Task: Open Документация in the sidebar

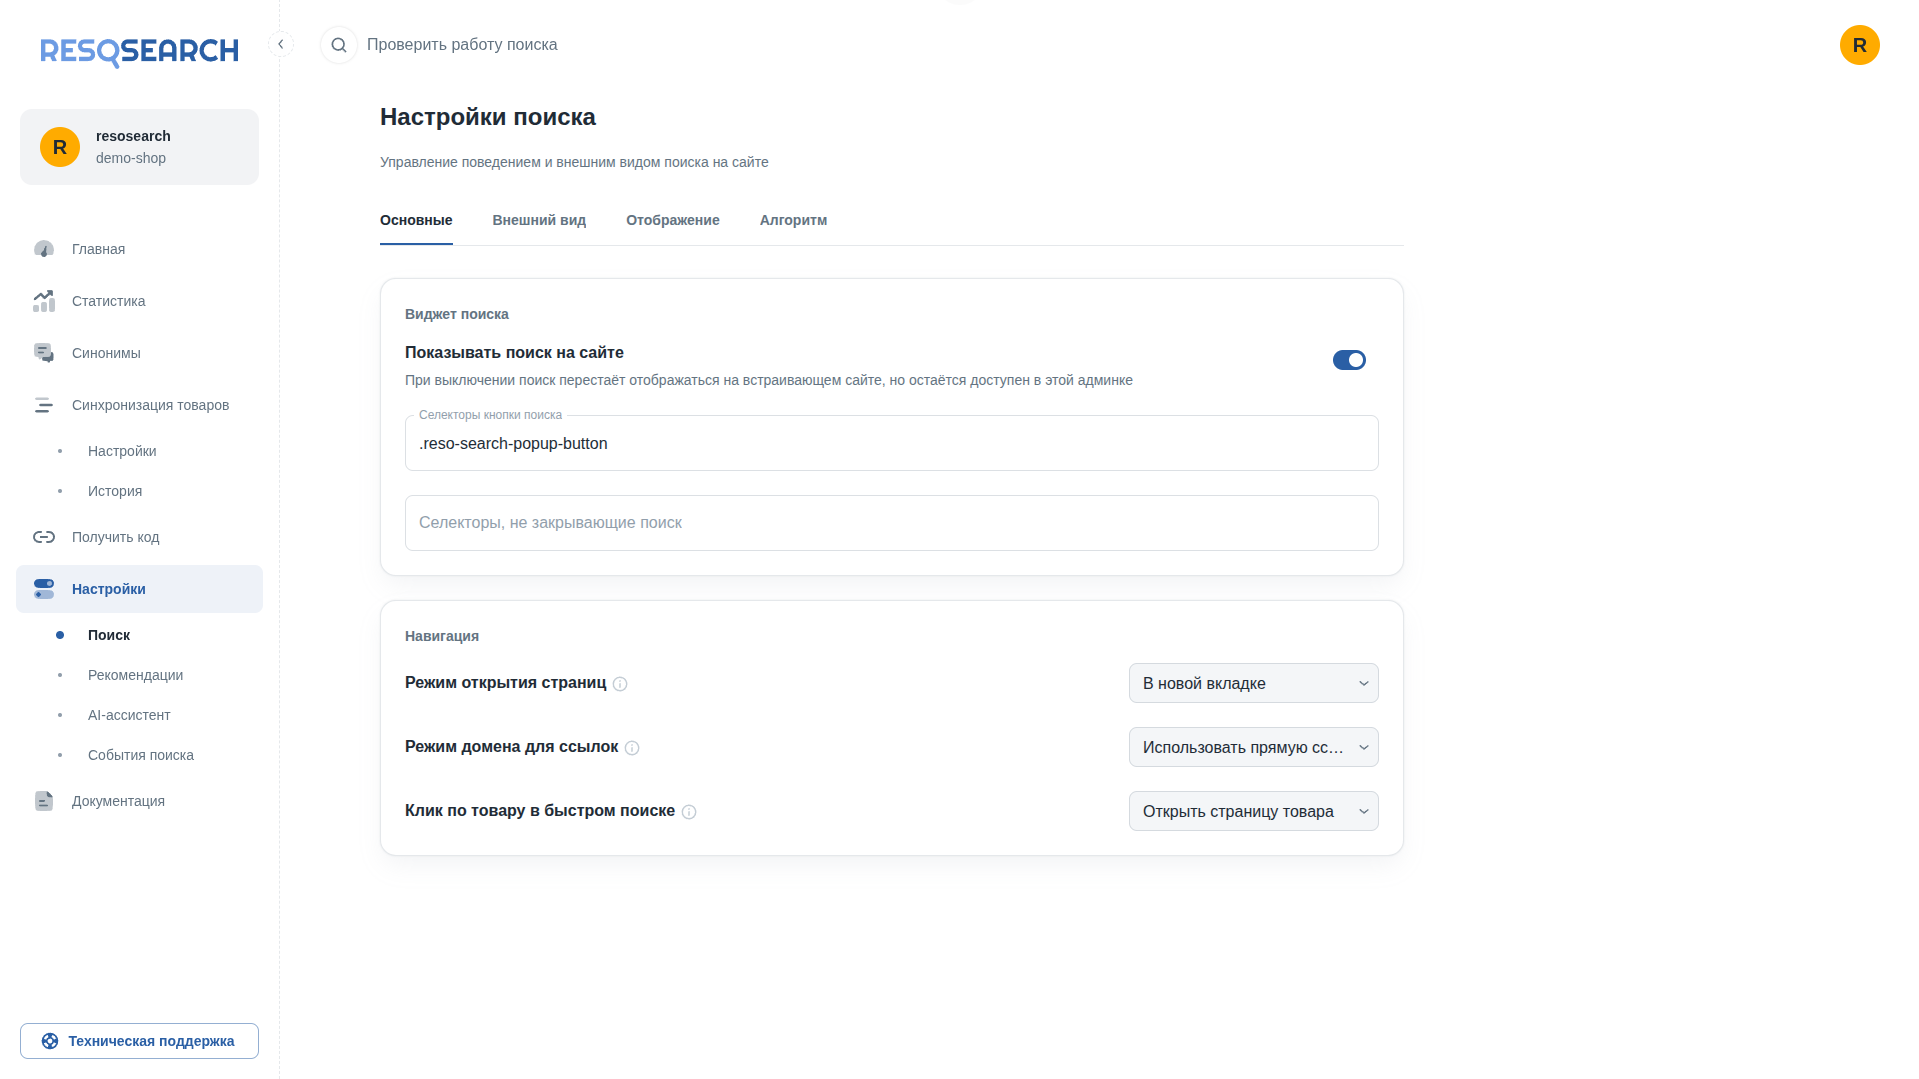Action: [139, 801]
